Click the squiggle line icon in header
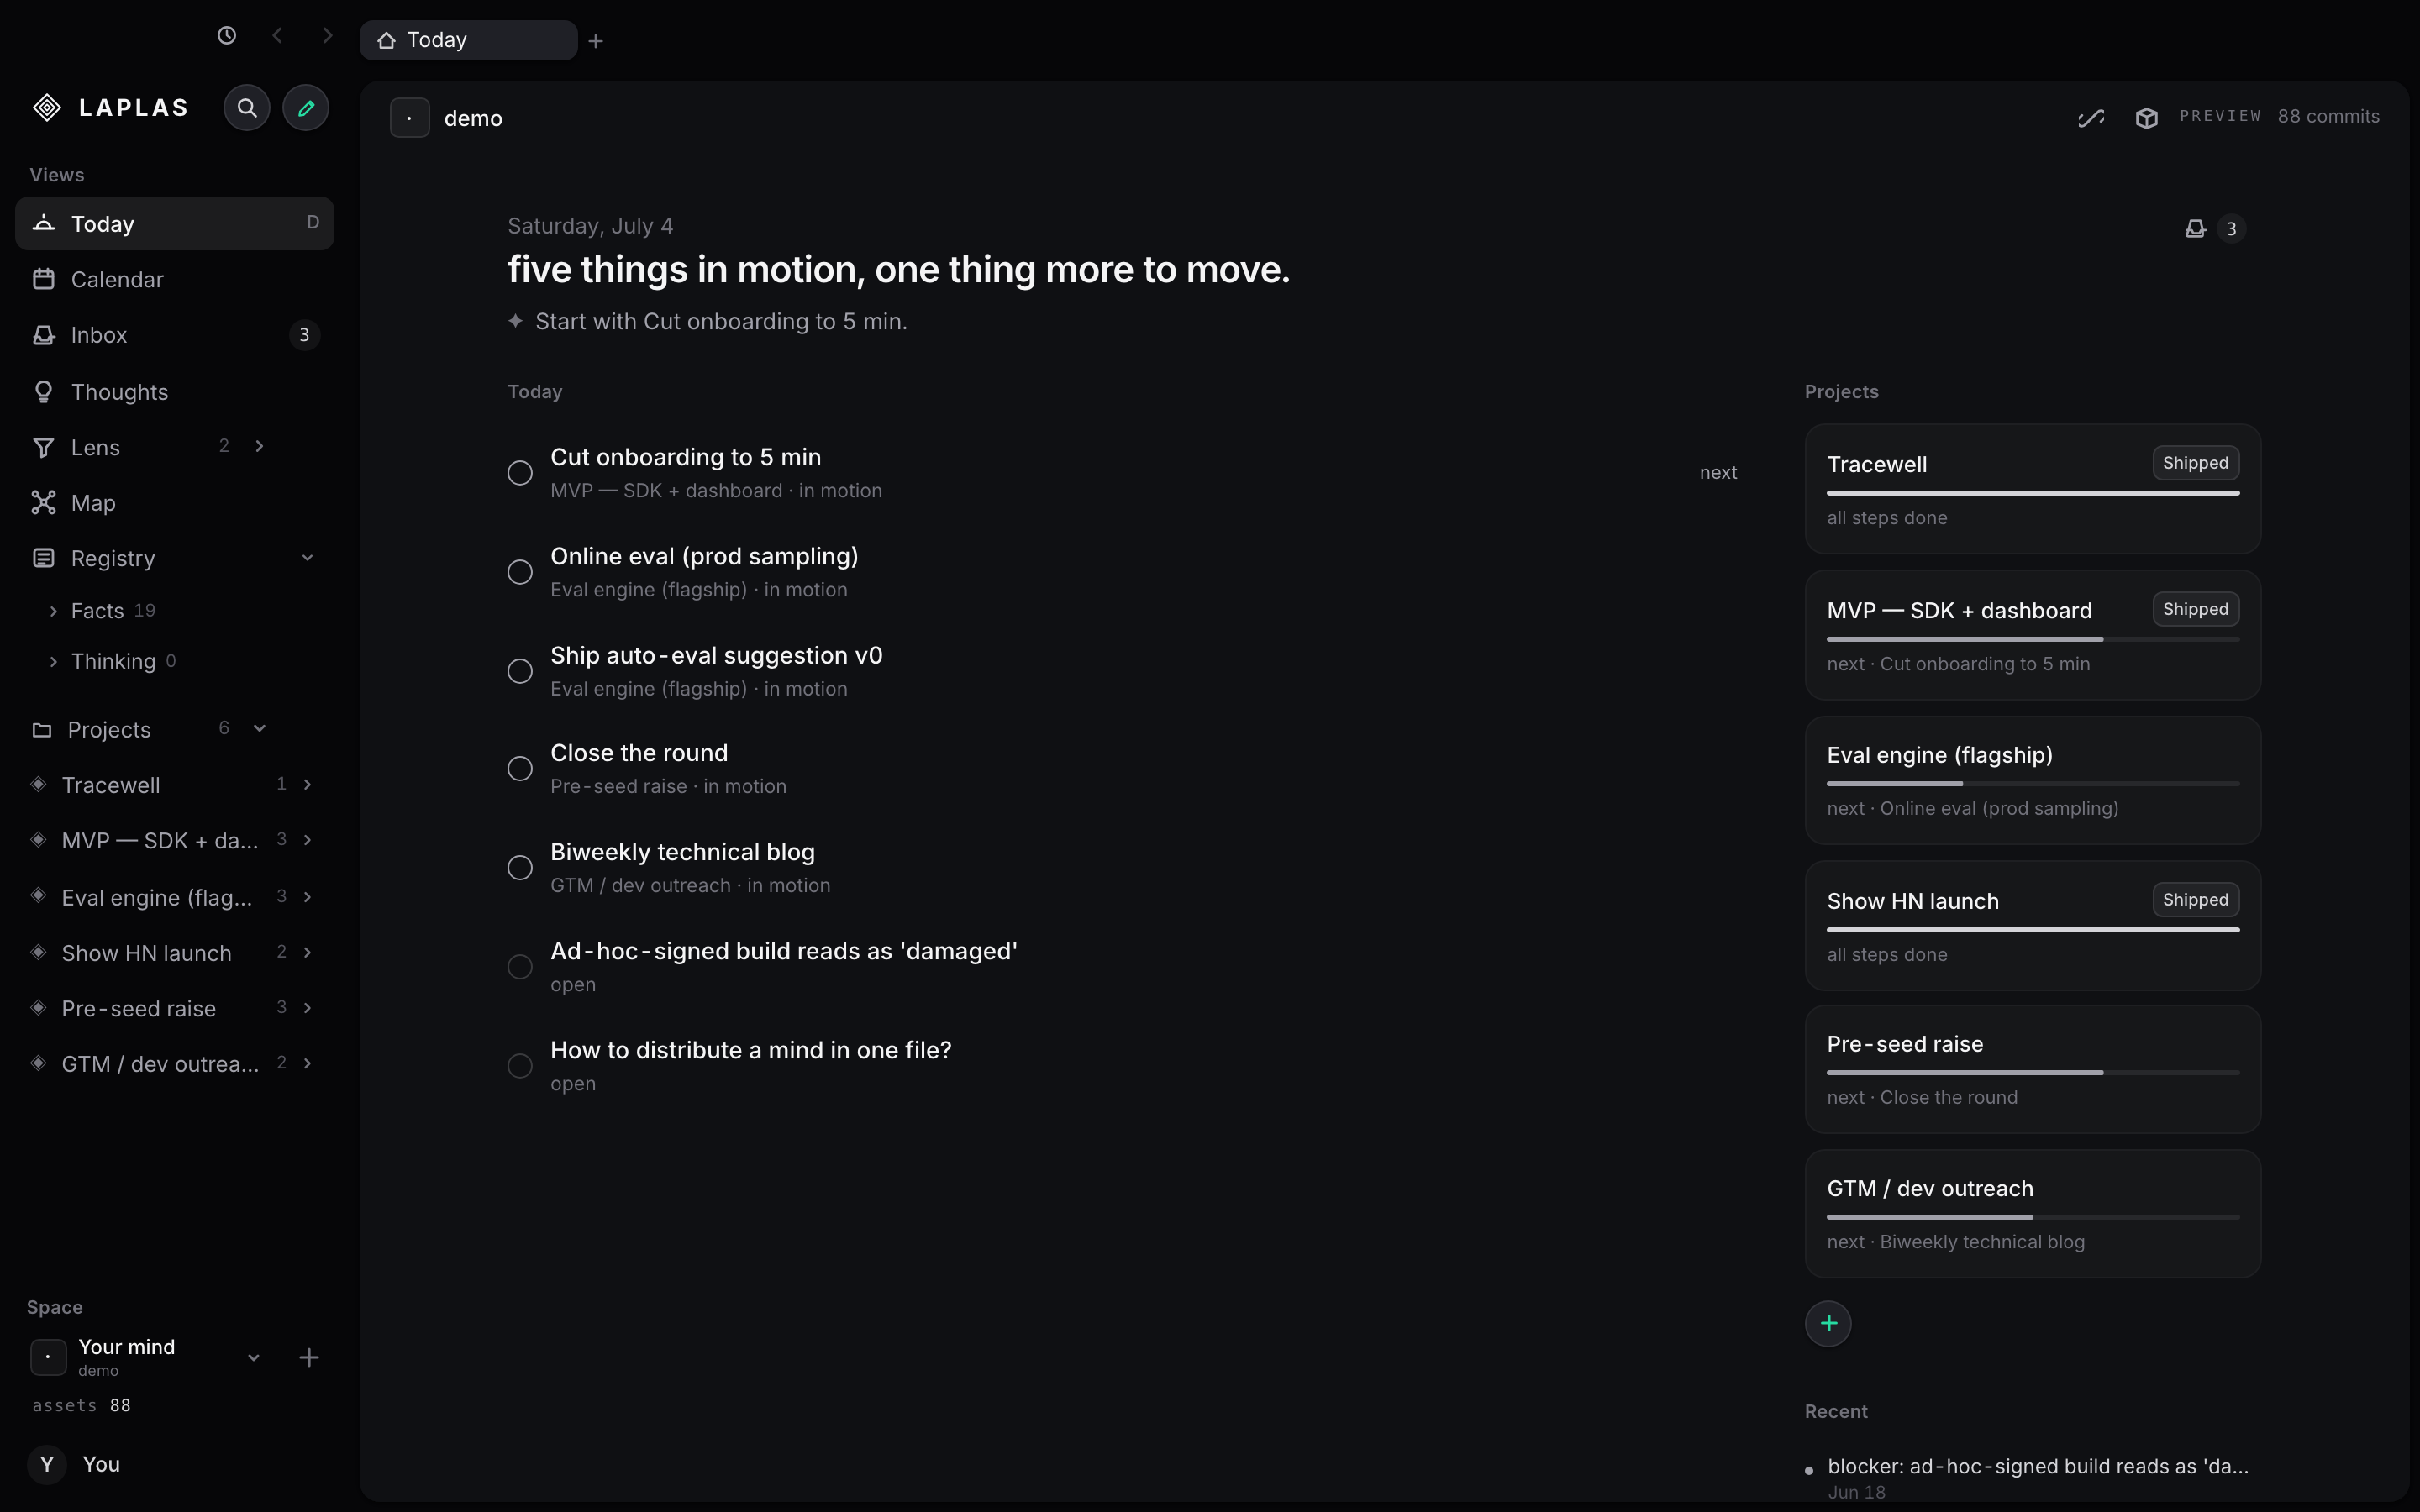Image resolution: width=2420 pixels, height=1512 pixels. 2091,118
